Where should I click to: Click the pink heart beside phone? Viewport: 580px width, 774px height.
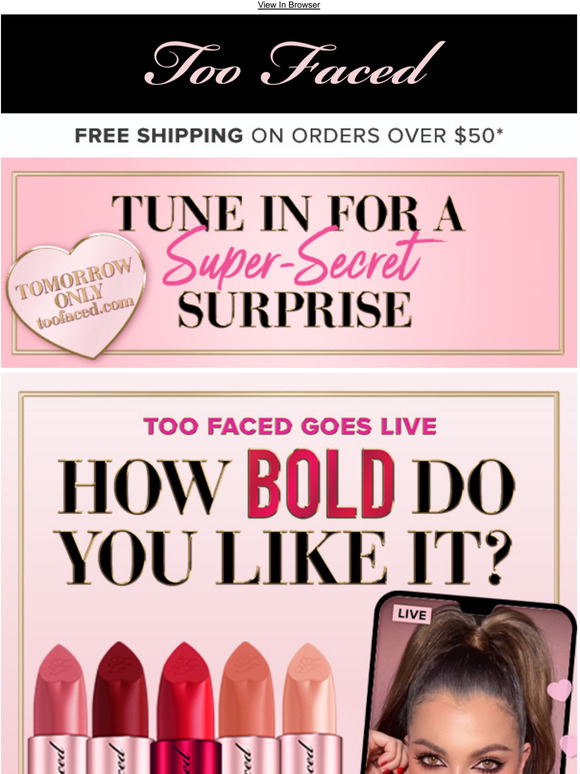coord(560,690)
